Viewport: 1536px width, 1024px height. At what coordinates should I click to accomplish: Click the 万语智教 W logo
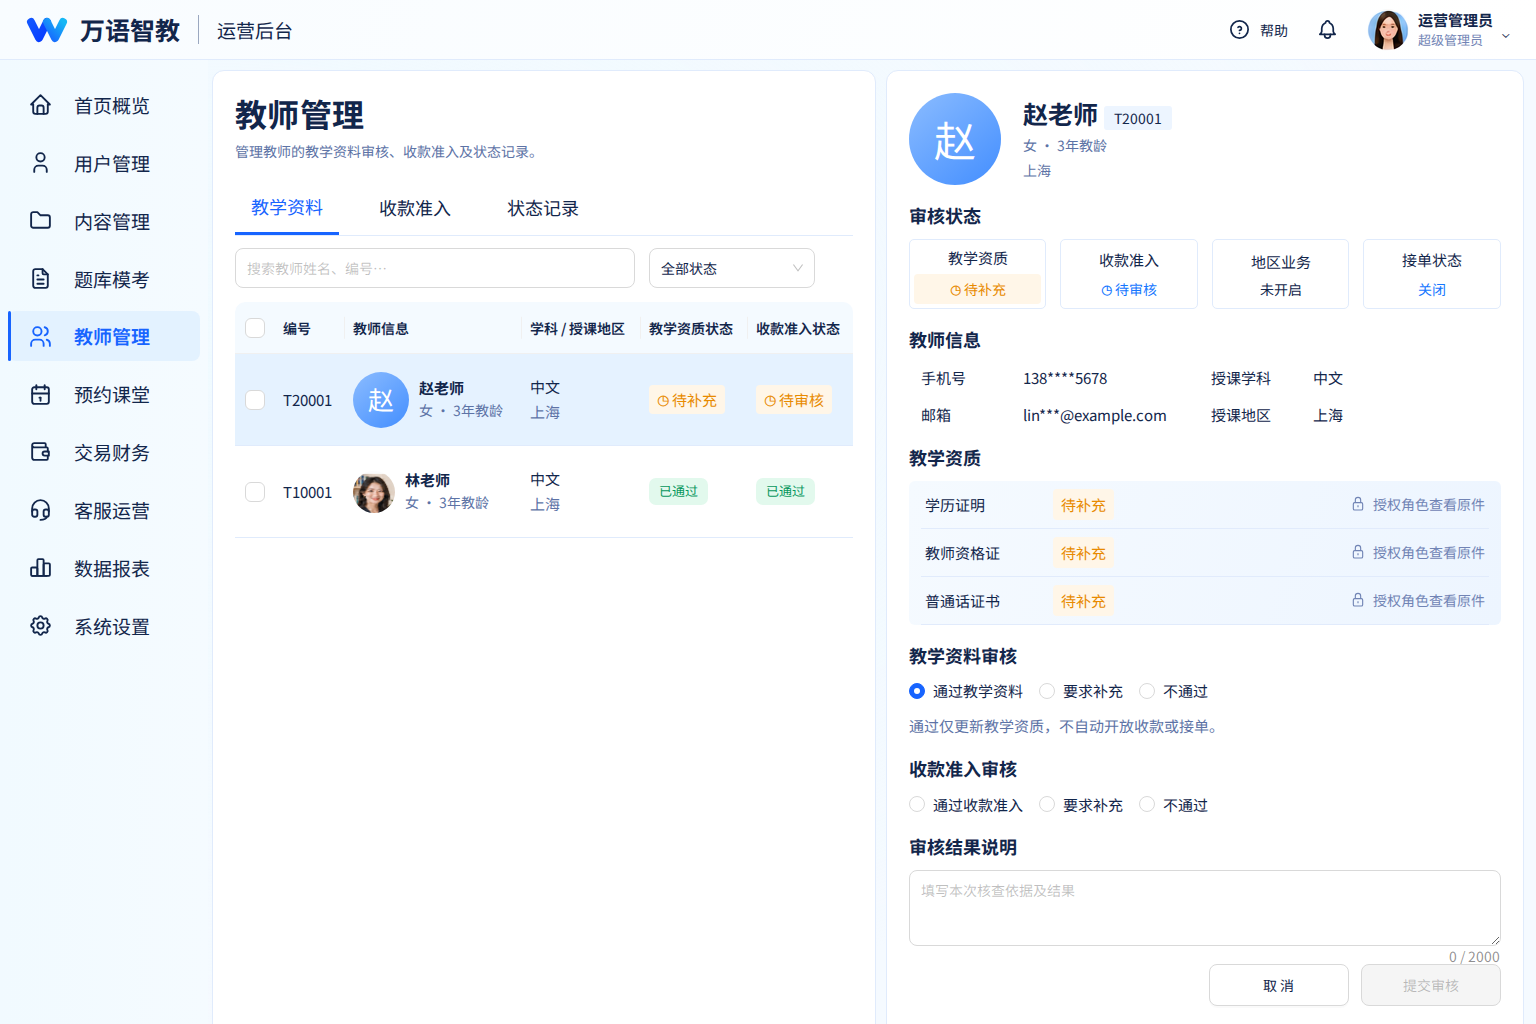coord(47,30)
